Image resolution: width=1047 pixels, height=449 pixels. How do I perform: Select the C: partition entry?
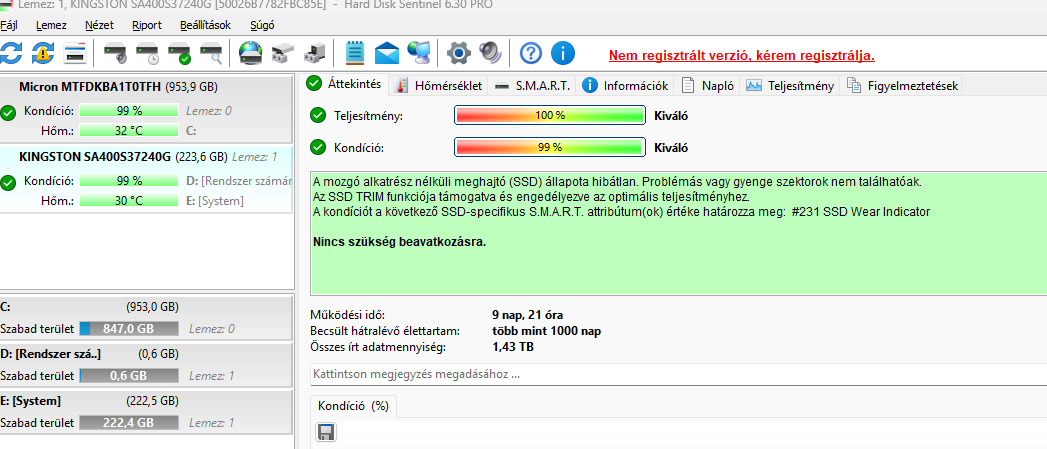click(146, 318)
